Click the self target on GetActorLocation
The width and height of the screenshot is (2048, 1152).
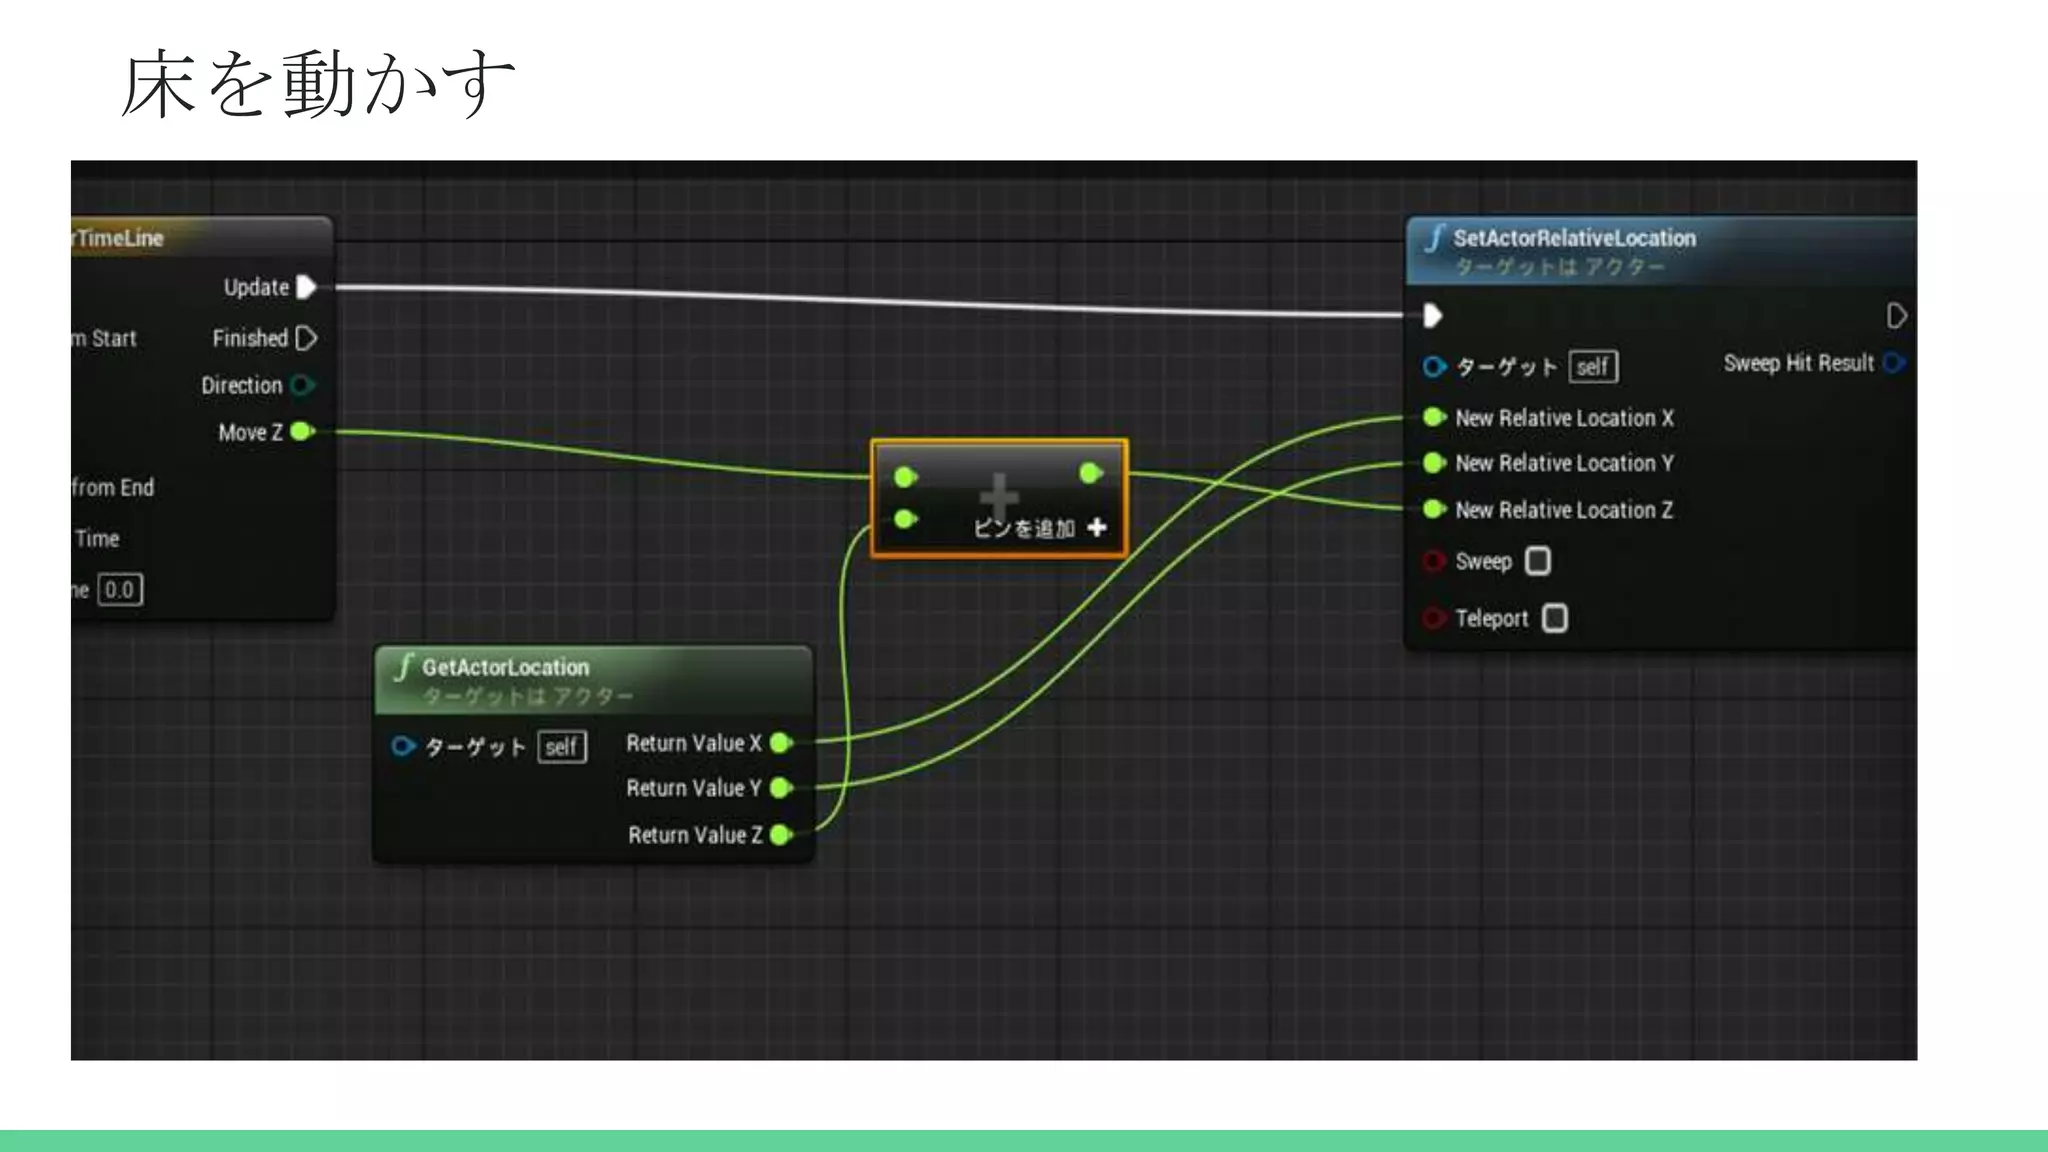(561, 747)
